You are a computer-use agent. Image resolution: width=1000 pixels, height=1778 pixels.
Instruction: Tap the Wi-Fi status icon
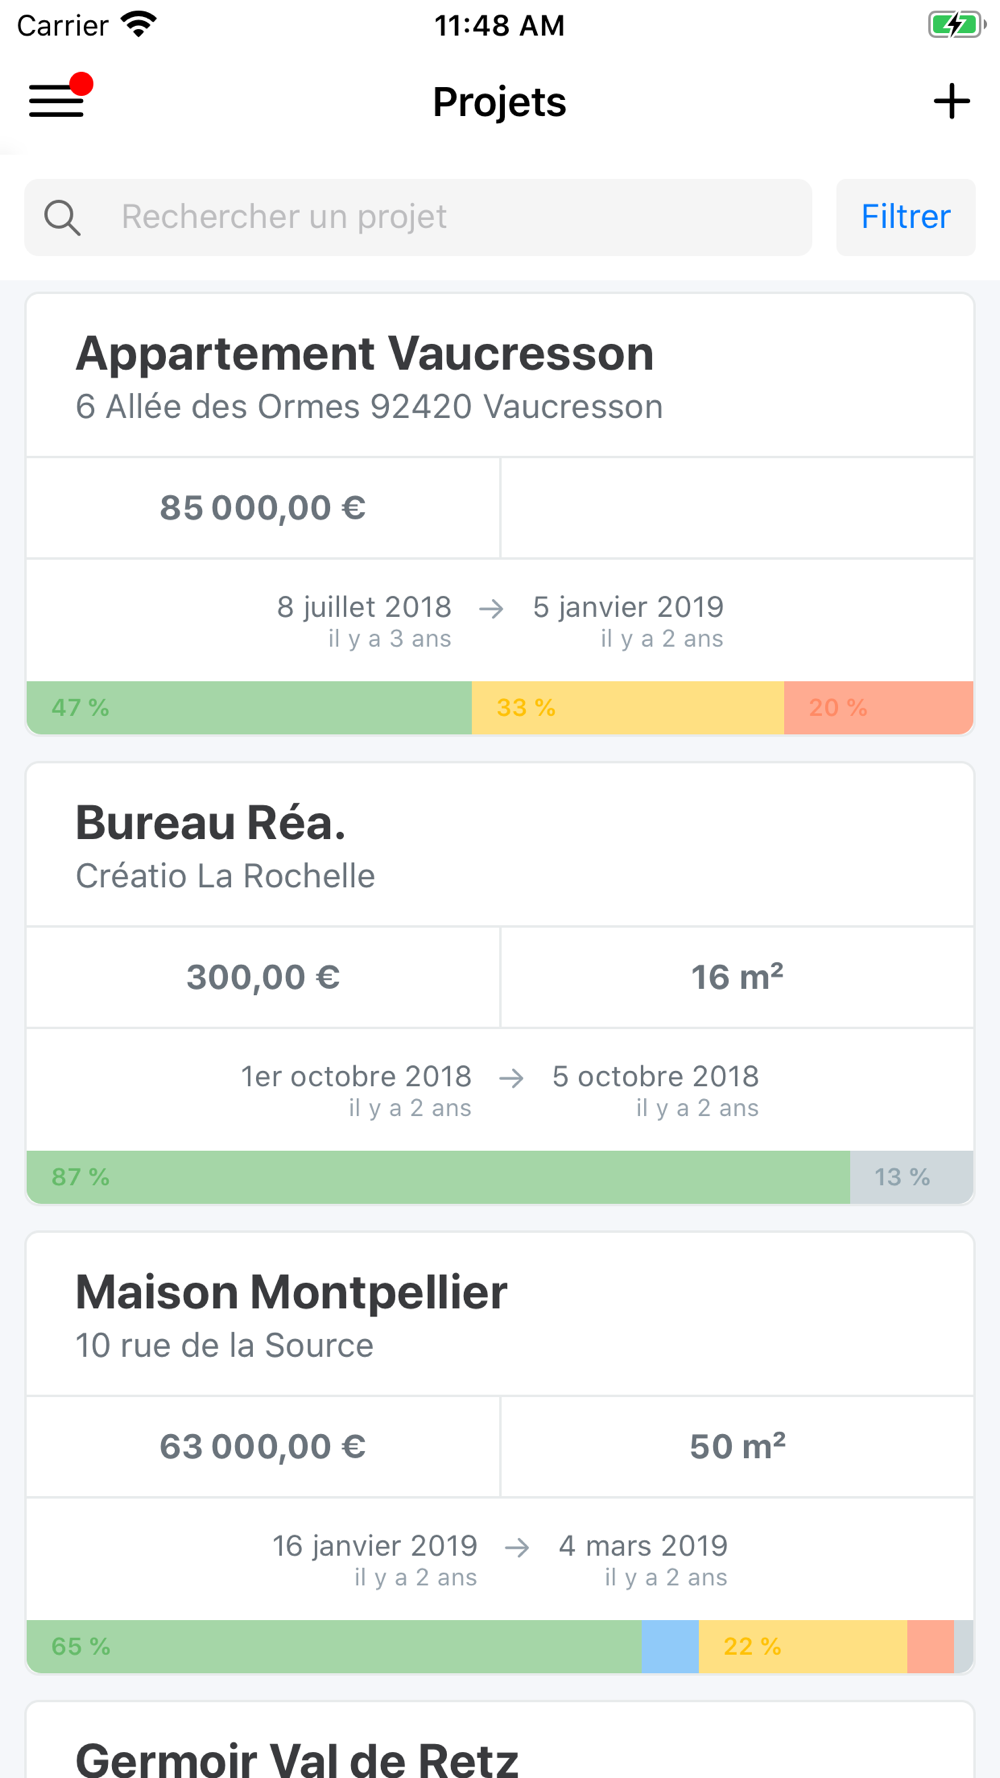(x=139, y=24)
